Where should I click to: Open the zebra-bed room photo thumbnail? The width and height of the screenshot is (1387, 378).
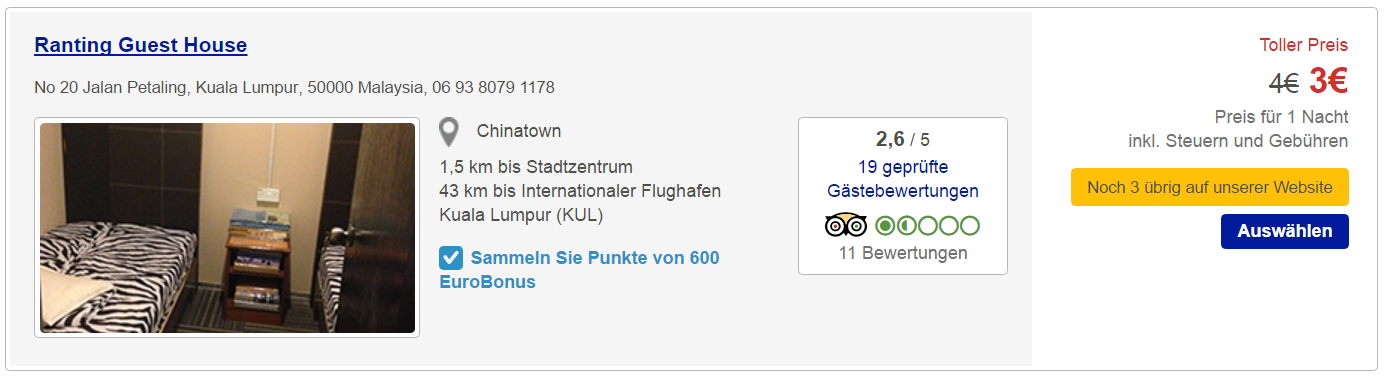227,228
